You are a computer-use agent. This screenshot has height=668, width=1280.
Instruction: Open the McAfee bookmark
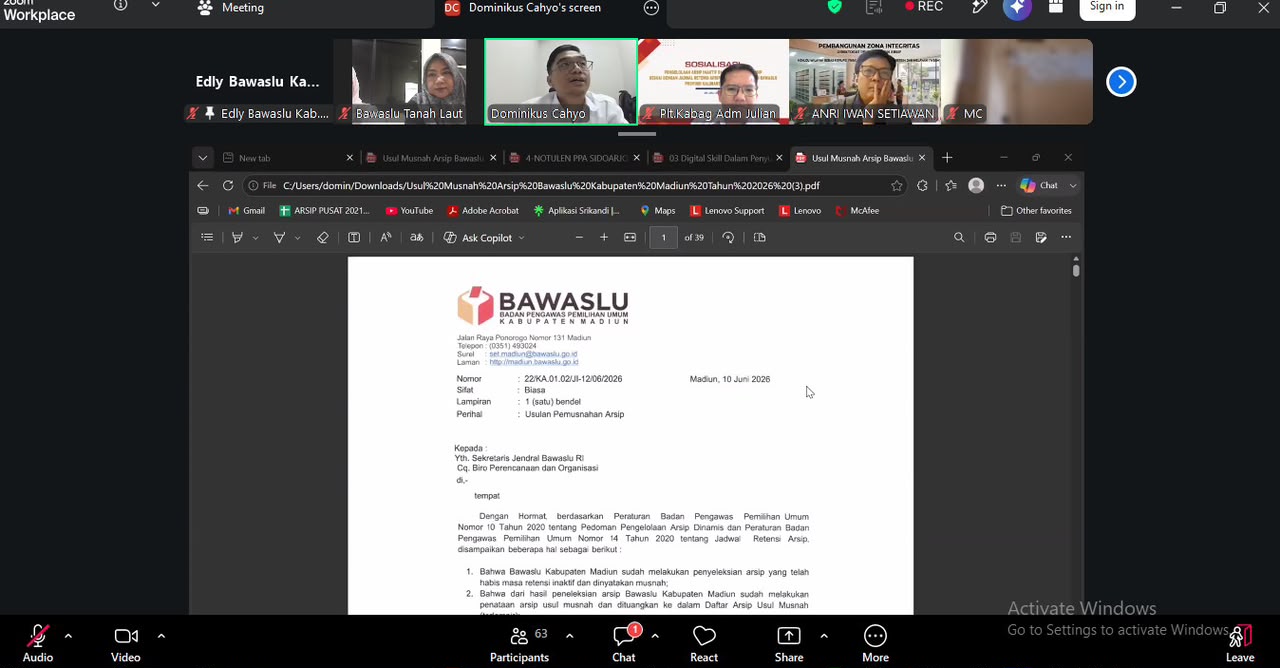pyautogui.click(x=857, y=211)
